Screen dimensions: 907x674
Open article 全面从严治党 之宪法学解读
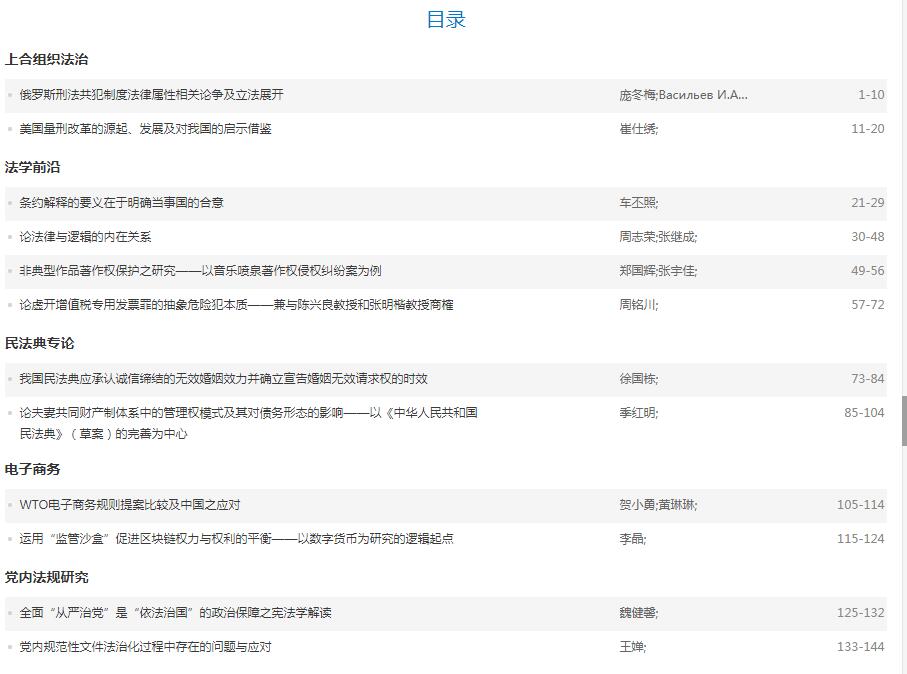(x=175, y=613)
